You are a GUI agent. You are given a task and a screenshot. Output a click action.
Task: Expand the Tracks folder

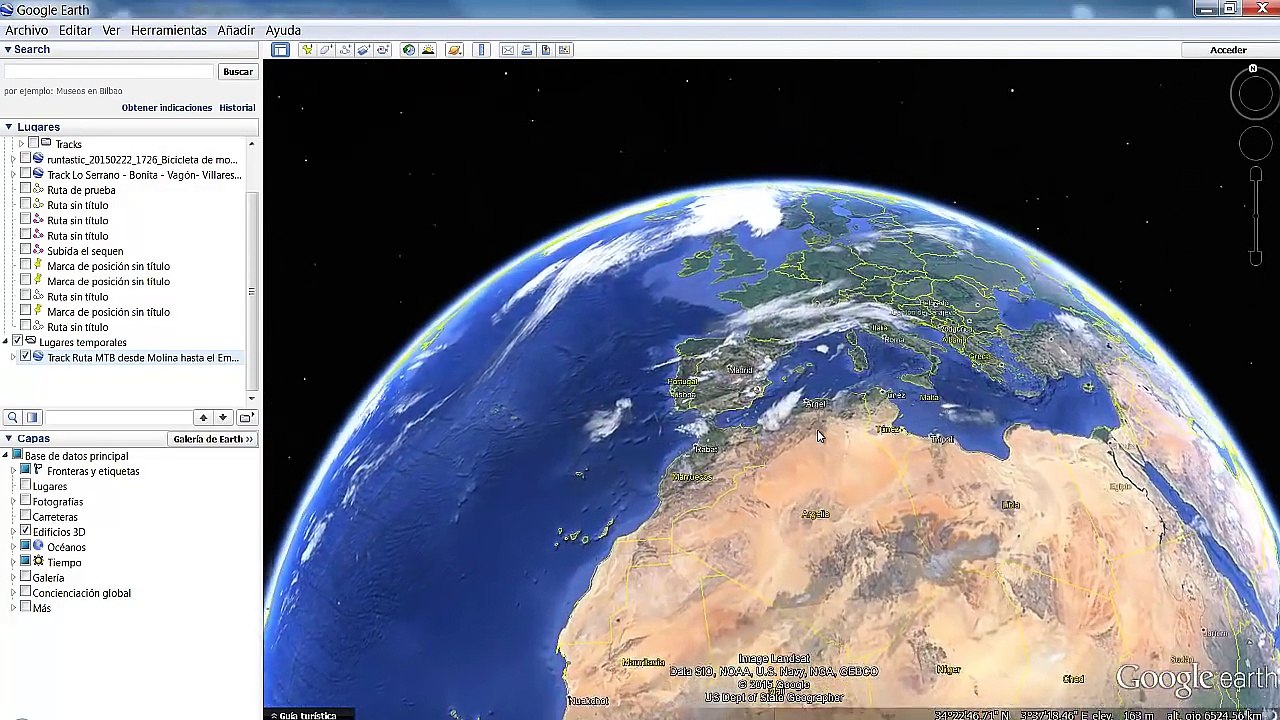click(x=21, y=144)
